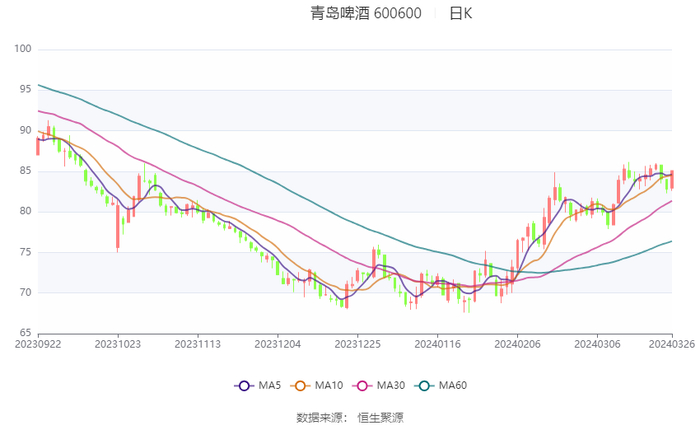The height and width of the screenshot is (426, 700).
Task: Toggle the MA60 legend marker
Action: pos(424,386)
